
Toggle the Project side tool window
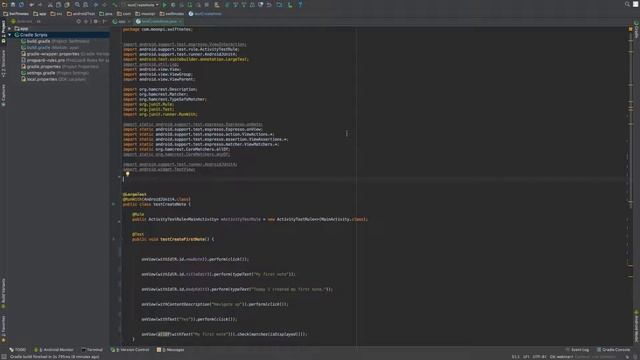coord(3,32)
